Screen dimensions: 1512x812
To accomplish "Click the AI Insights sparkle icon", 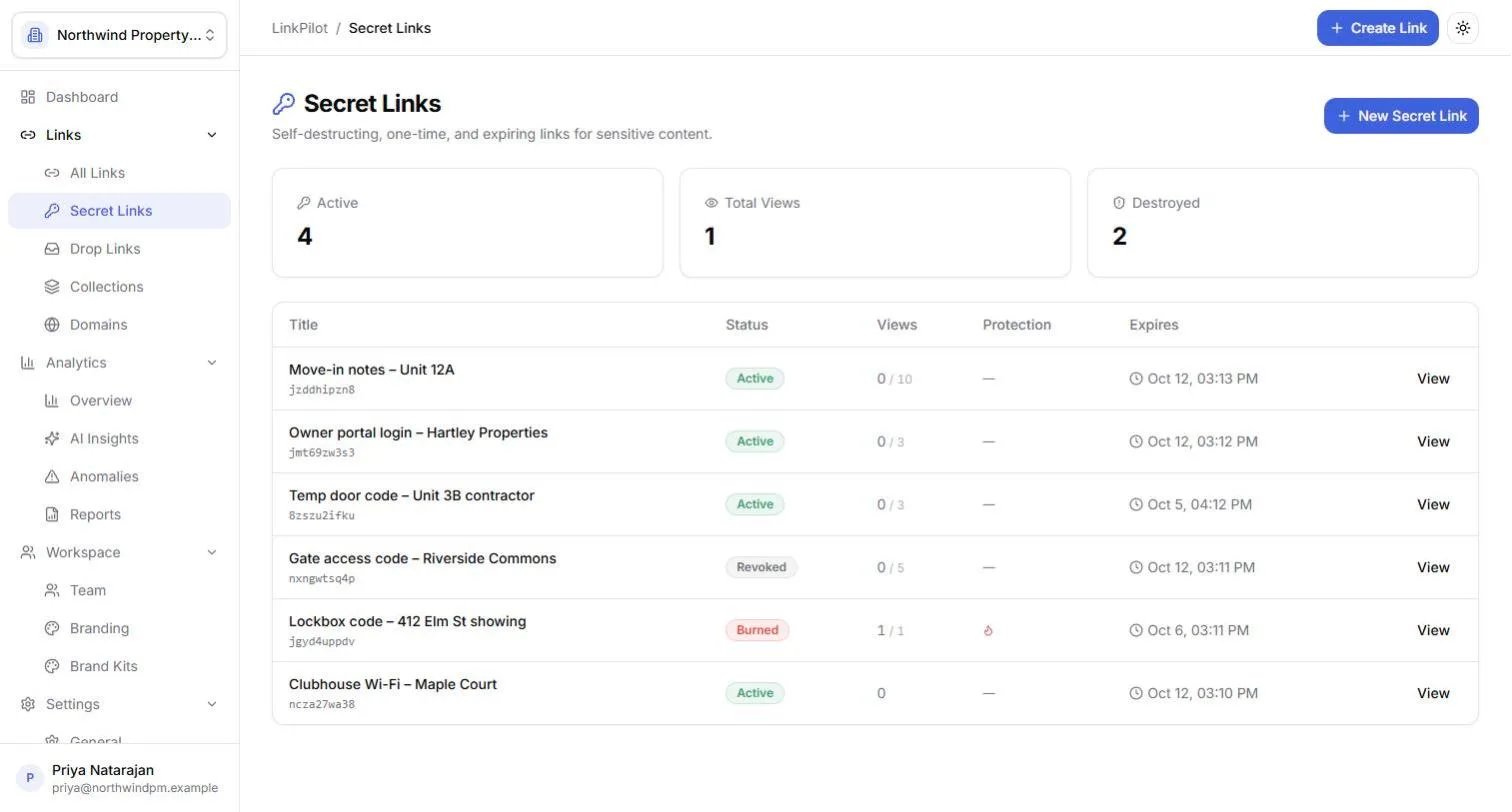I will point(52,439).
